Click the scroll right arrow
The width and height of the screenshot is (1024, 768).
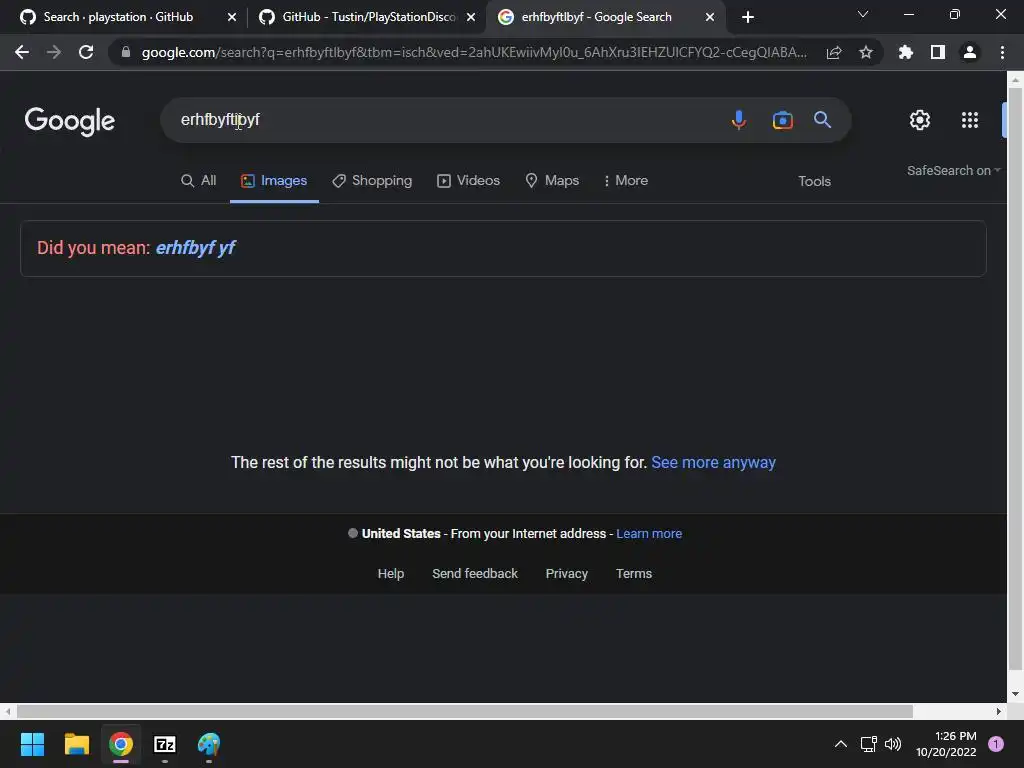coord(999,711)
